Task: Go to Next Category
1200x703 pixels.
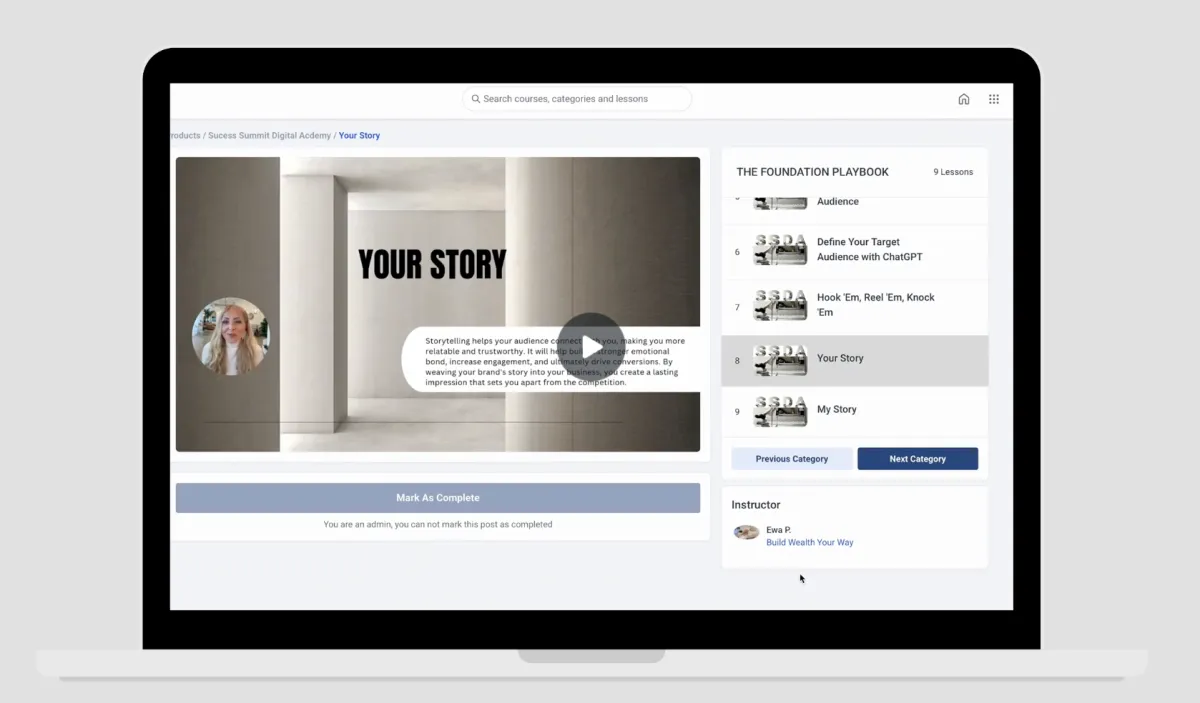Action: [x=918, y=459]
